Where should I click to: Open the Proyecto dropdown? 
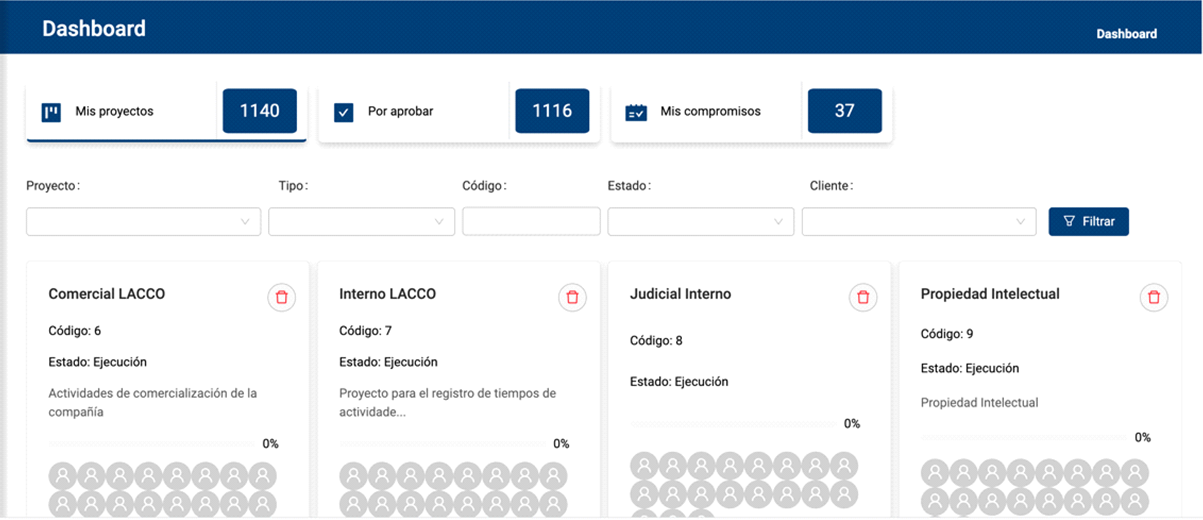pos(143,222)
